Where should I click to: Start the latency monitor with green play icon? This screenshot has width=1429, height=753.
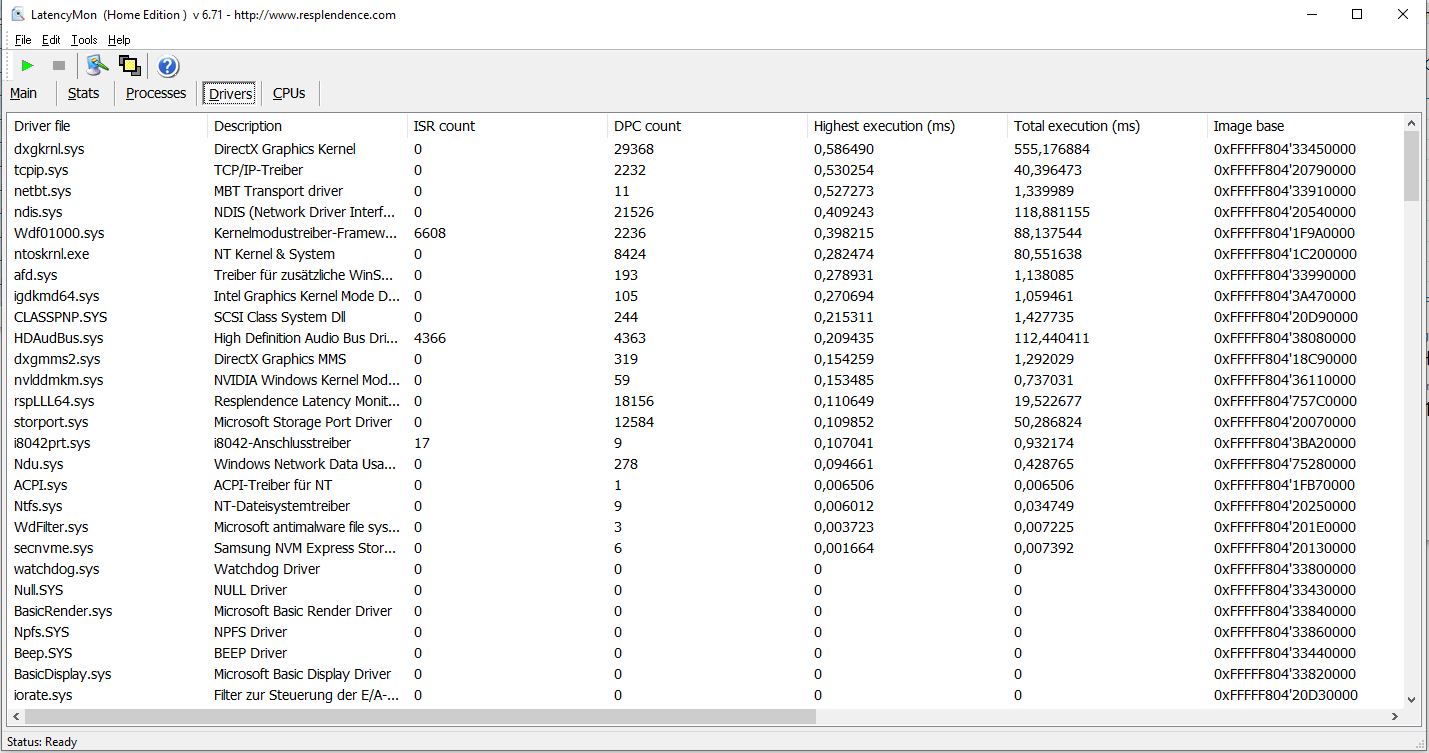[27, 66]
